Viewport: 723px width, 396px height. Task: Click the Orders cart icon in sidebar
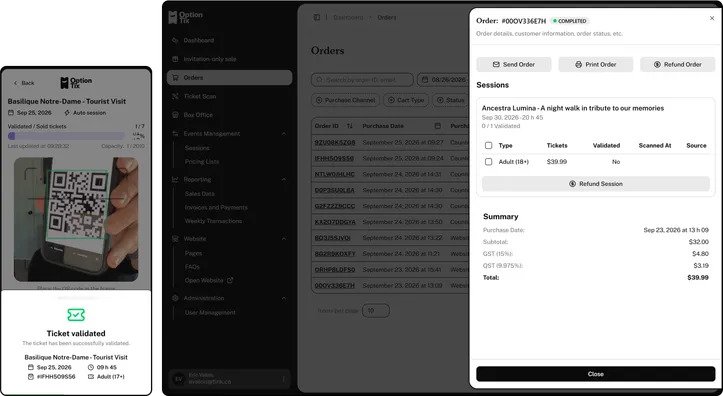click(x=175, y=77)
